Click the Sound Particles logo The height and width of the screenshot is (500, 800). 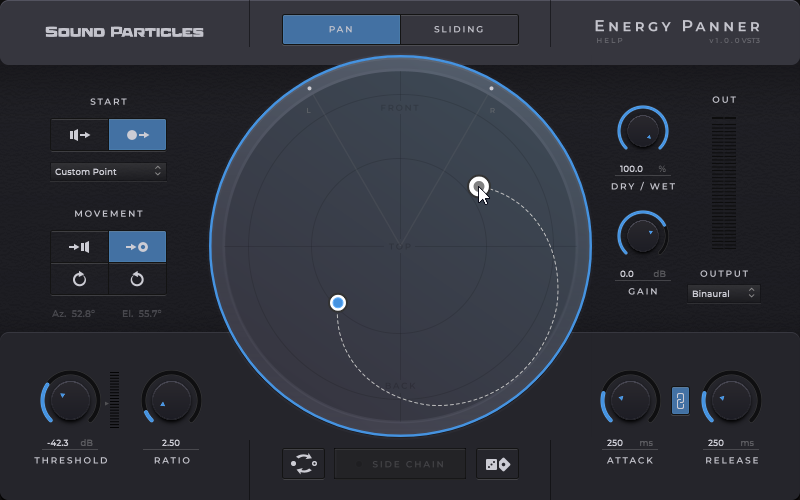point(124,32)
